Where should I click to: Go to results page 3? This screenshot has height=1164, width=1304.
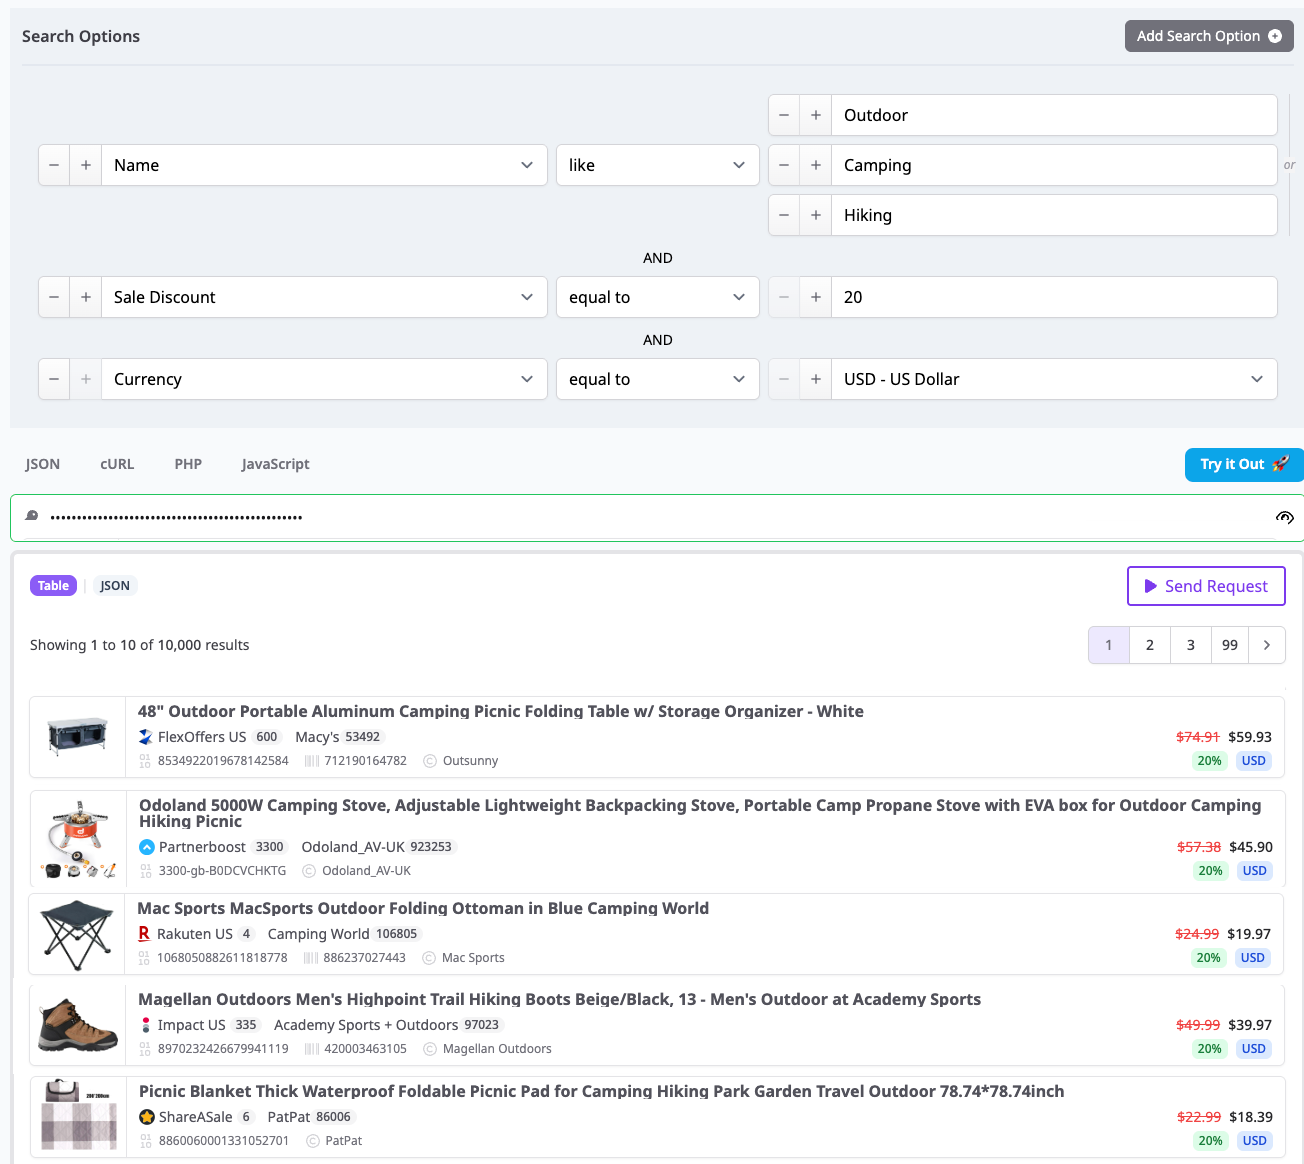(1191, 645)
